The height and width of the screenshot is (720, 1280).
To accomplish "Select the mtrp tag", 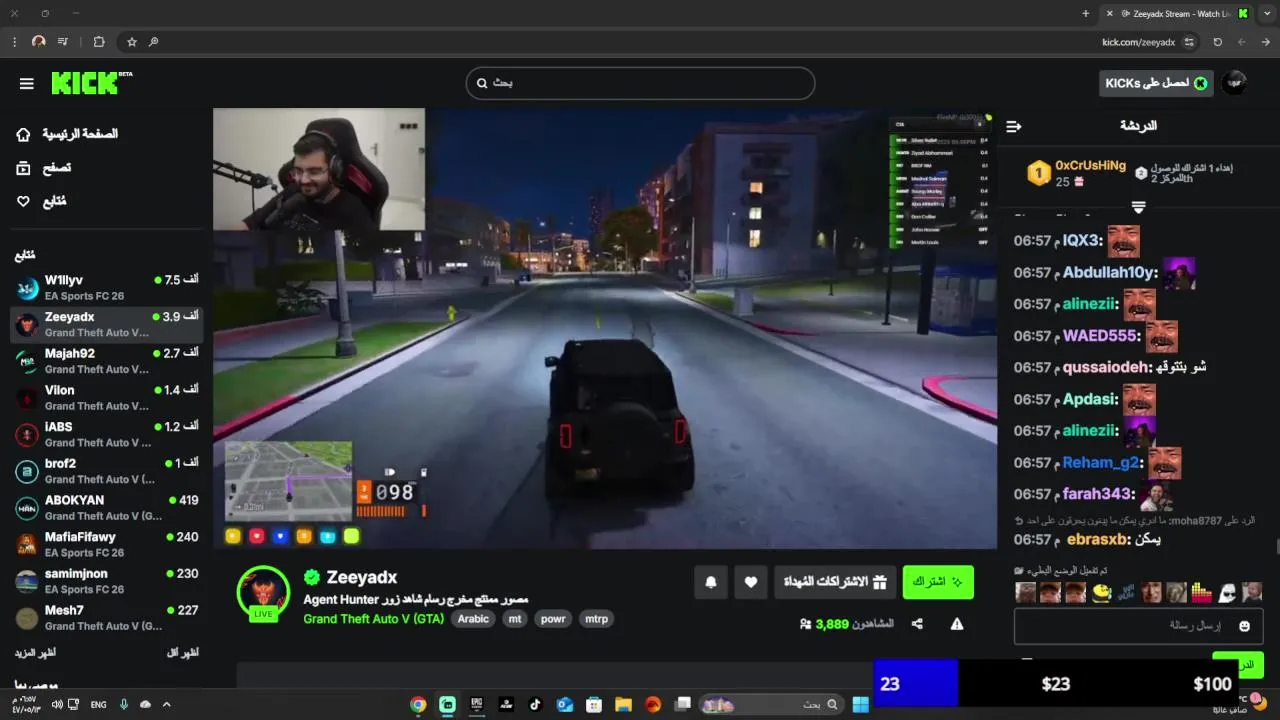I will pos(596,619).
